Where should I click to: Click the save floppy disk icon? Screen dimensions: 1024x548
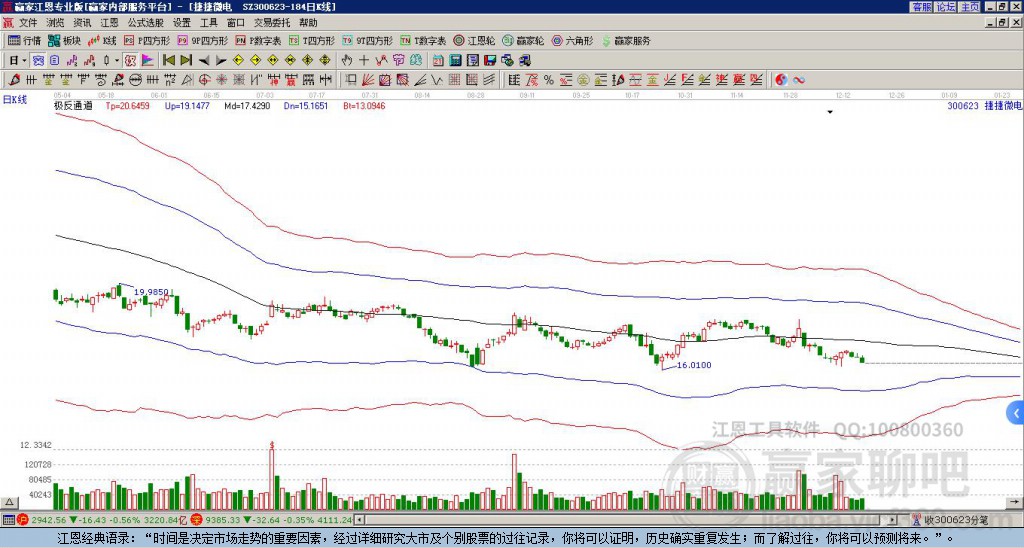[x=490, y=61]
